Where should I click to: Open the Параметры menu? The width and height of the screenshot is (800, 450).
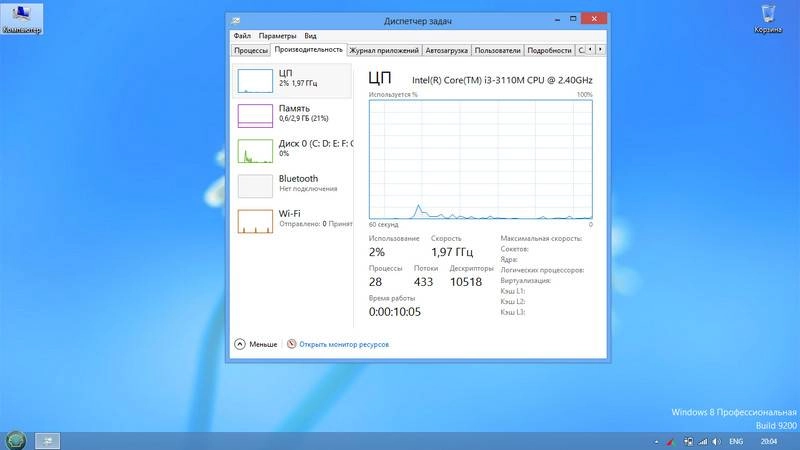[277, 36]
